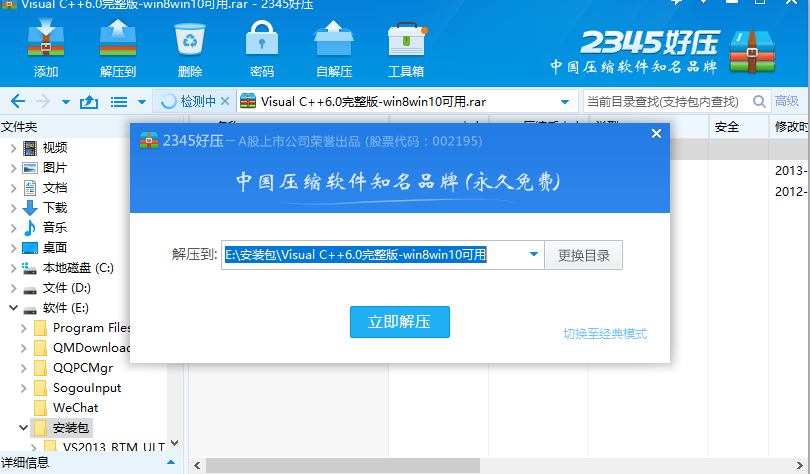
Task: Open navigation history dropdown arrow
Action: [66, 102]
